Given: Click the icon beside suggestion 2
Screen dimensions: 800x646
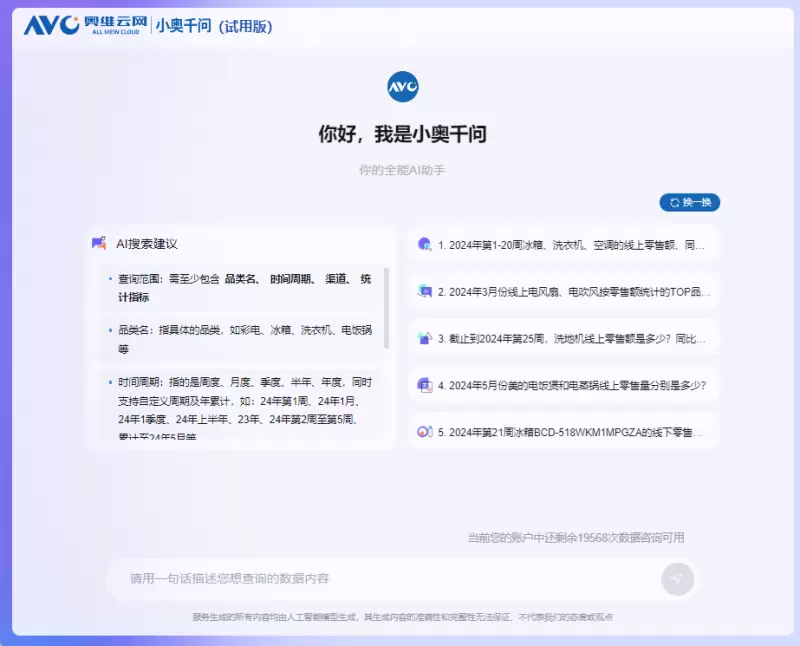Looking at the screenshot, I should tap(424, 291).
